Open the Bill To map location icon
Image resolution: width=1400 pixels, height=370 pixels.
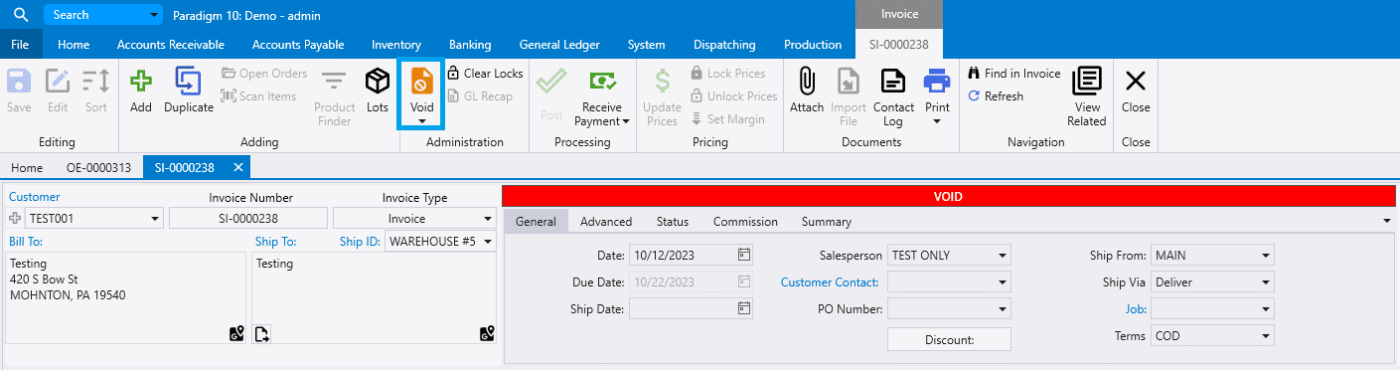pos(236,334)
